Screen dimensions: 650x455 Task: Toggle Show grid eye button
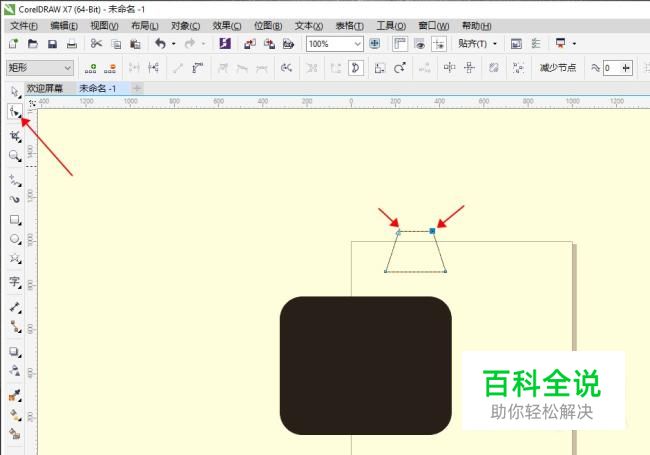(420, 44)
